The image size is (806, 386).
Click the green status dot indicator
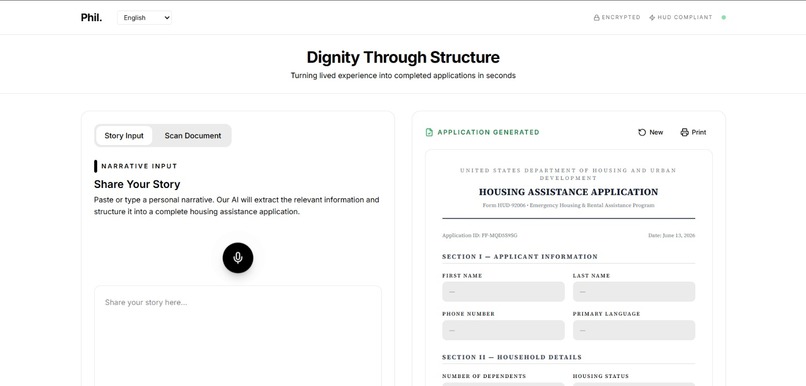click(724, 17)
